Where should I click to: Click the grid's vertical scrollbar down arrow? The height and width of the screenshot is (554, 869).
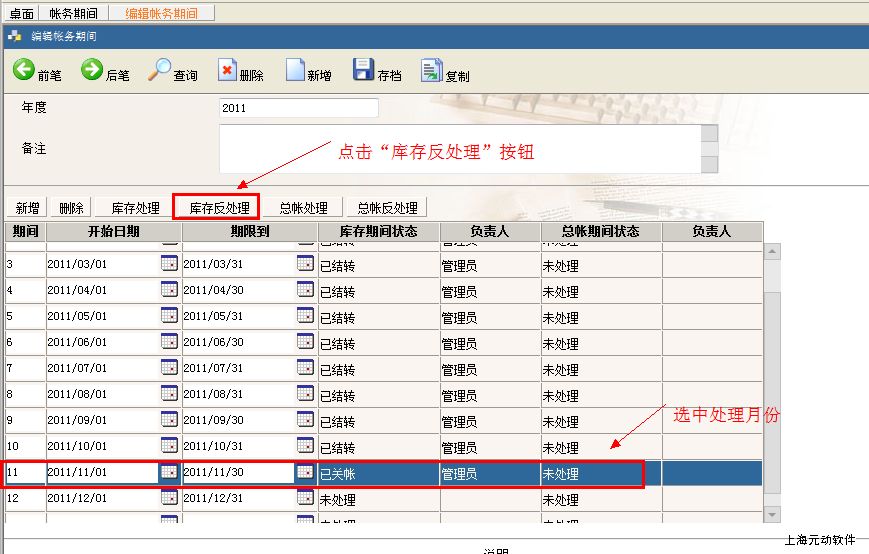pyautogui.click(x=772, y=514)
